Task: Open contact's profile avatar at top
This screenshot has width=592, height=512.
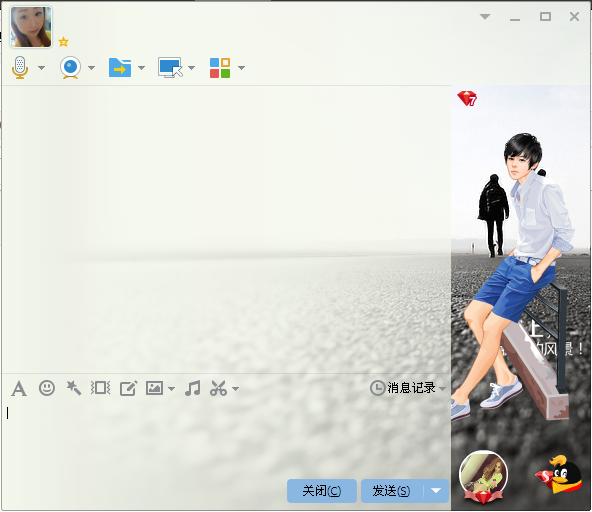Action: coord(31,27)
